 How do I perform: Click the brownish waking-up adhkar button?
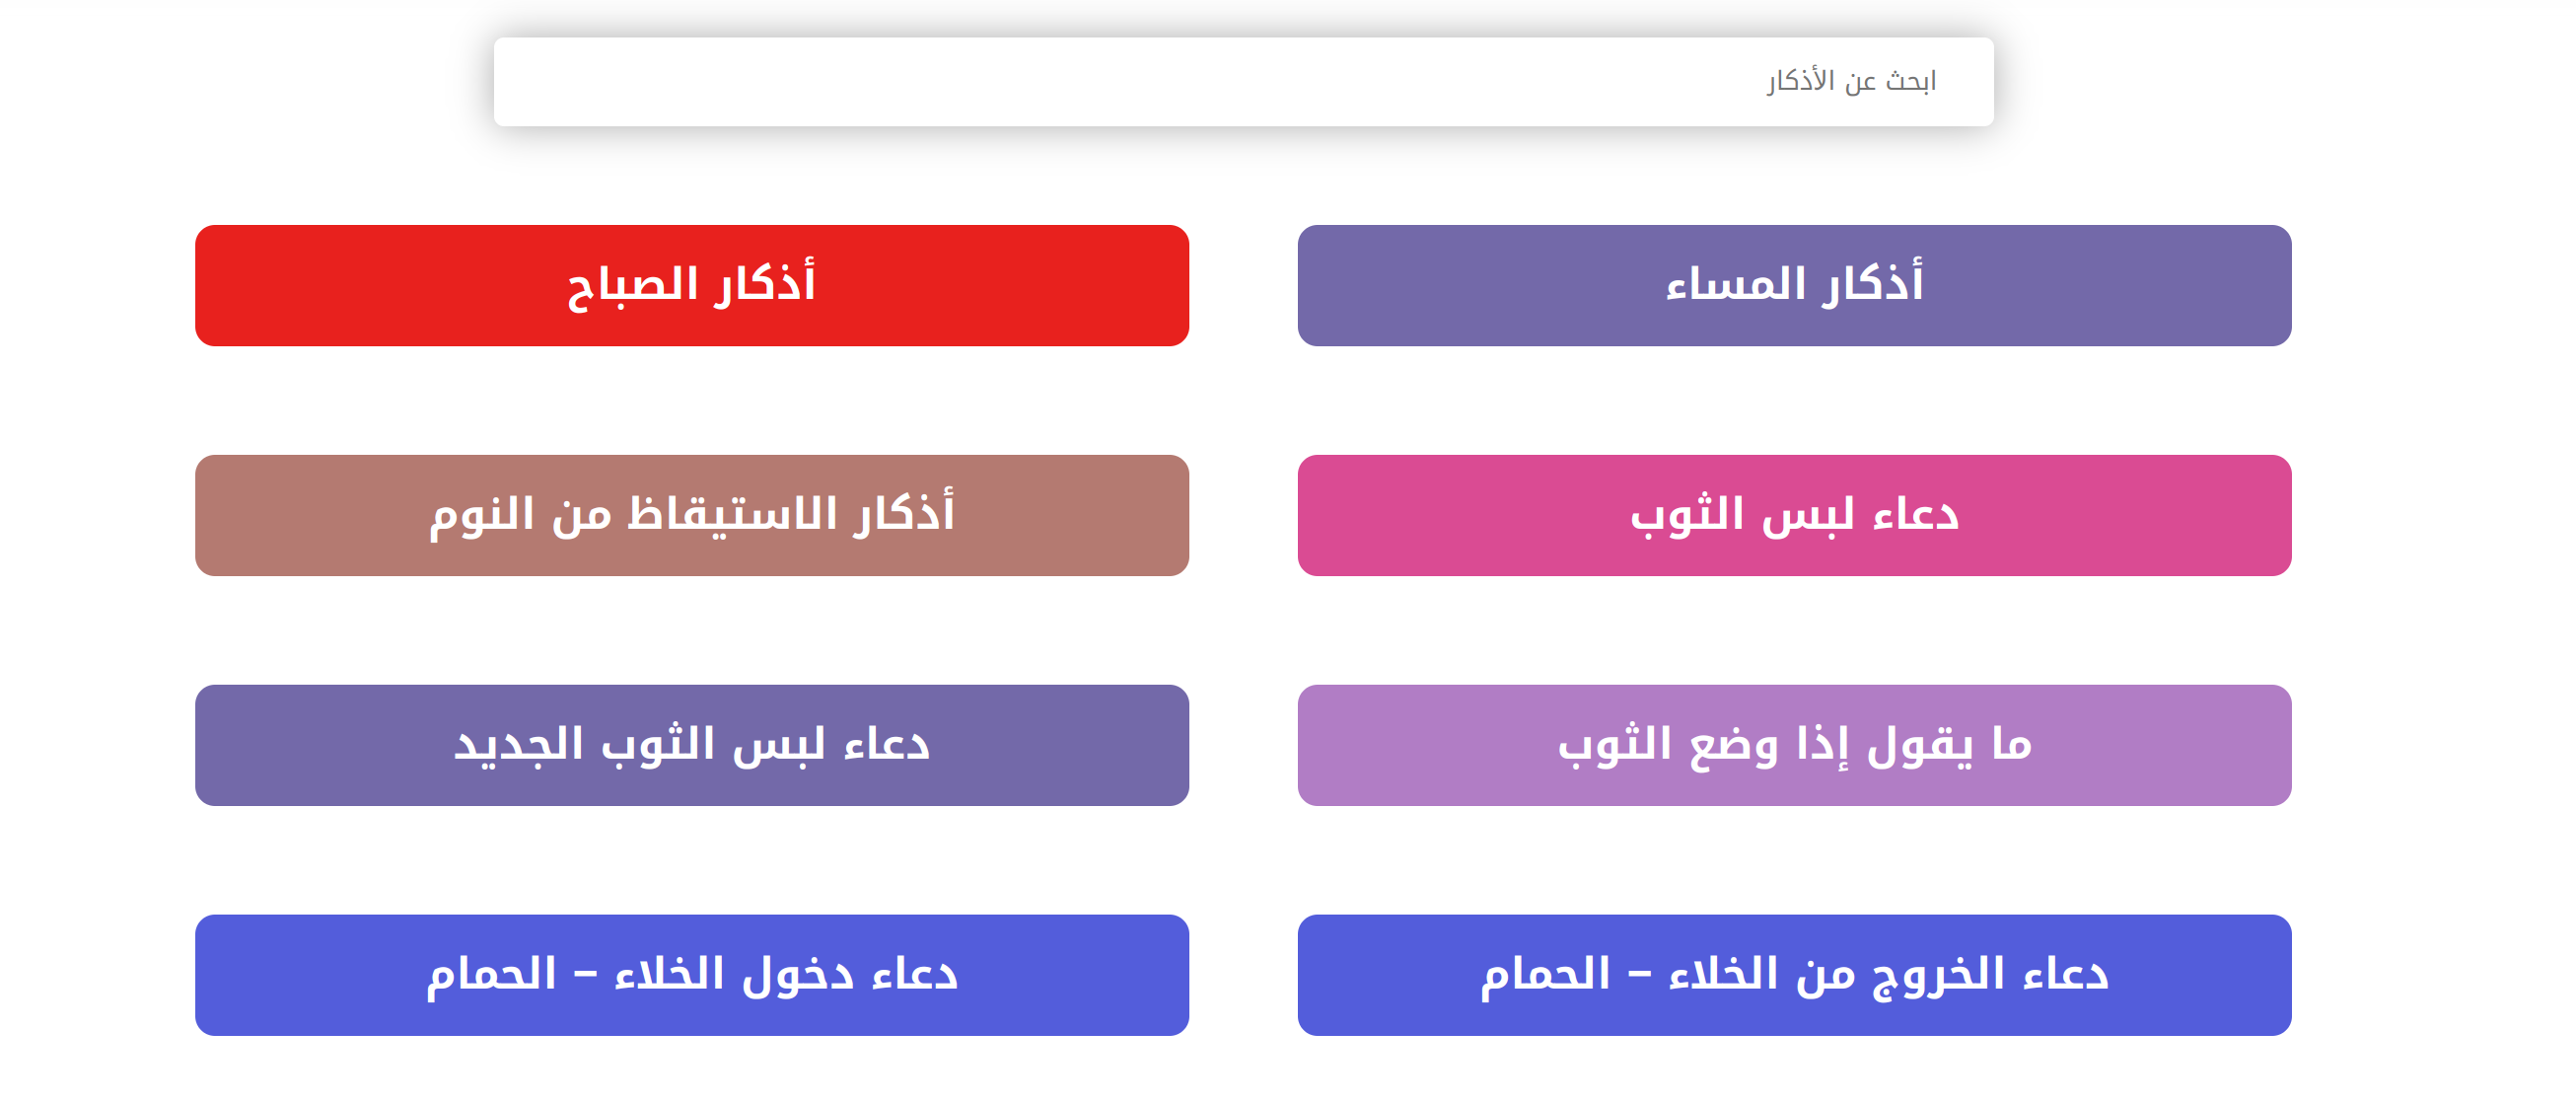click(692, 515)
